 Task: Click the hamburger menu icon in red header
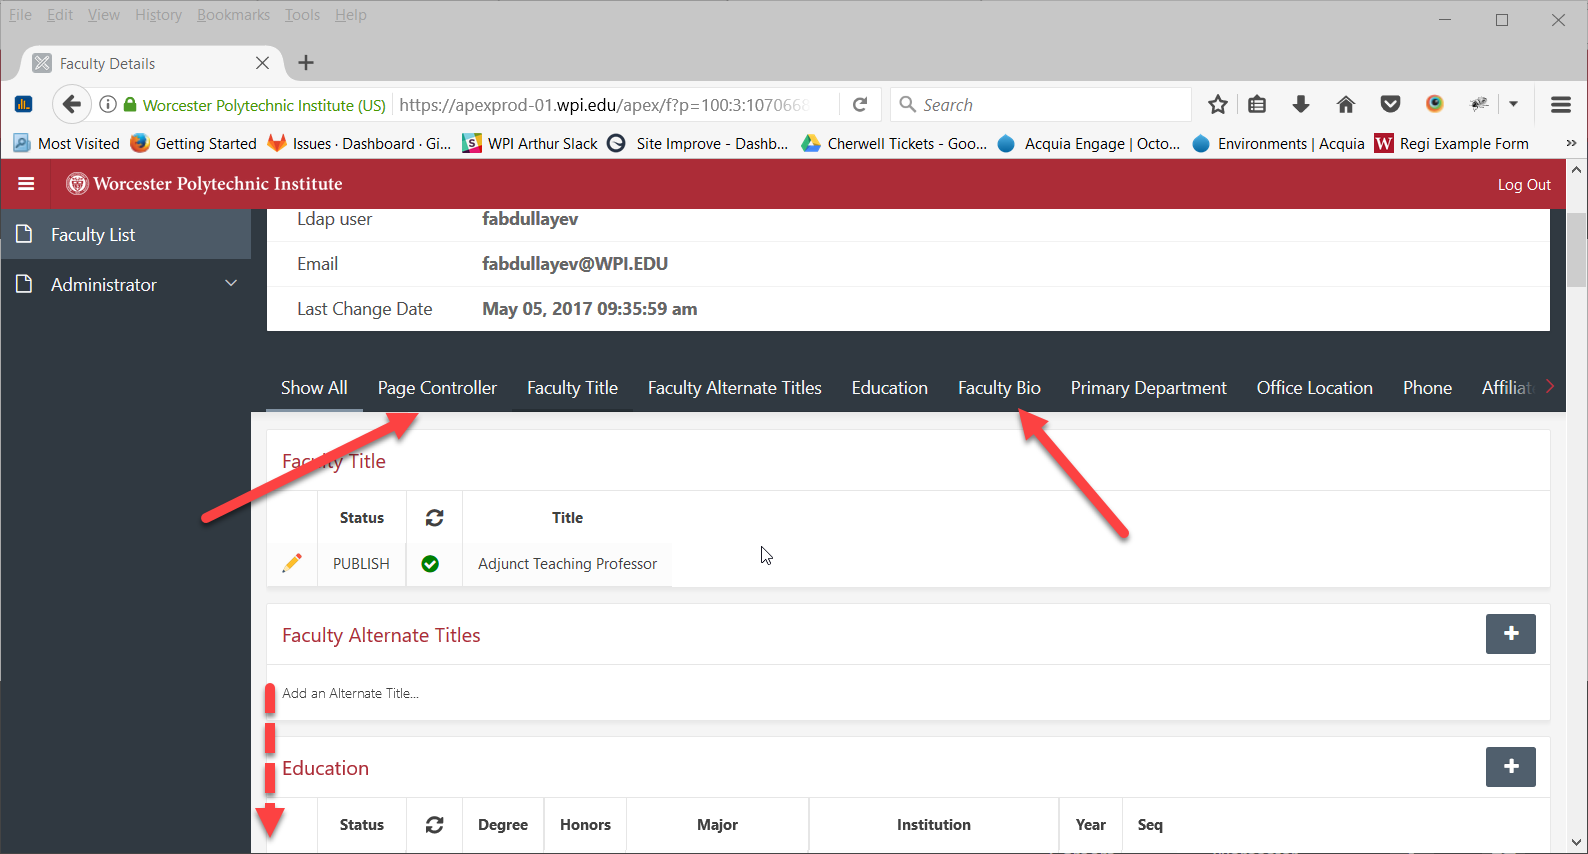(26, 184)
